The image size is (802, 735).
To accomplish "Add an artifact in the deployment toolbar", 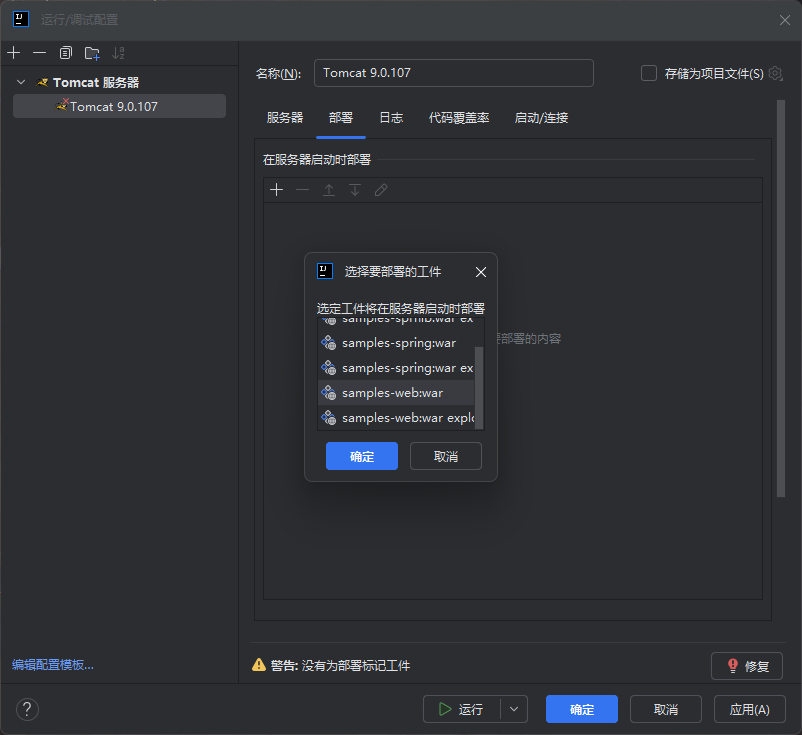I will [276, 190].
